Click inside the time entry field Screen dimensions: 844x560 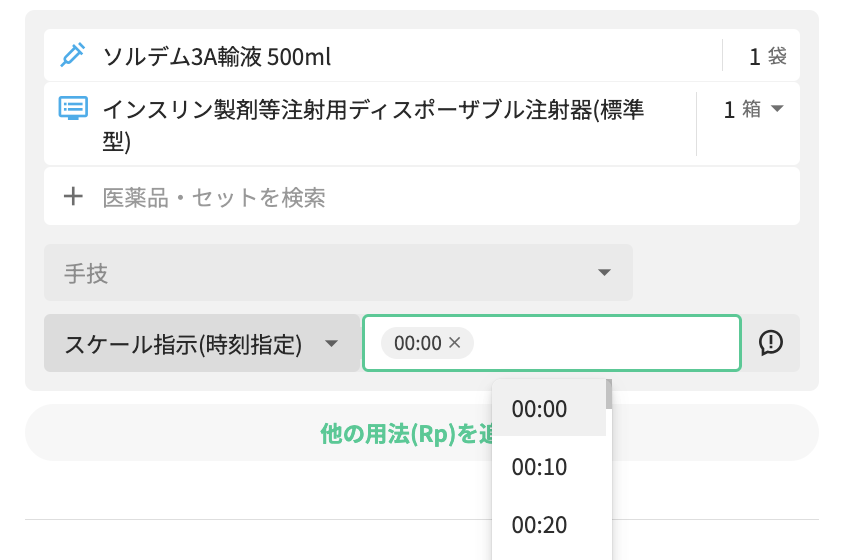pos(600,343)
